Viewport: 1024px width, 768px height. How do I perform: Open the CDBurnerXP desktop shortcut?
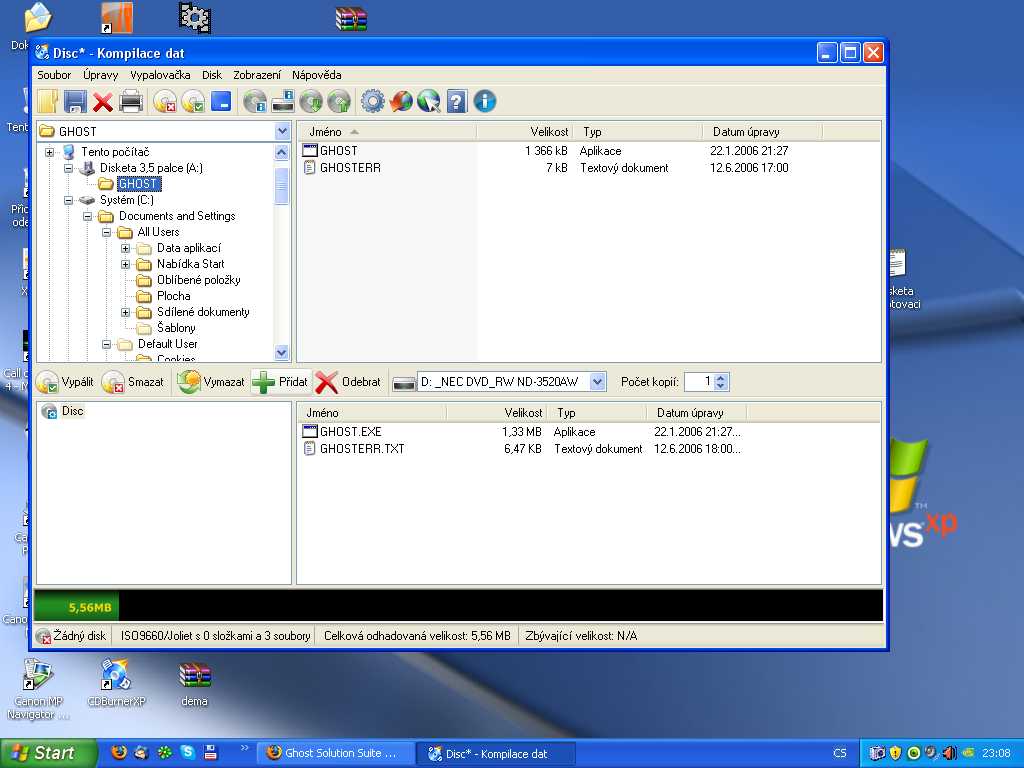pyautogui.click(x=116, y=682)
